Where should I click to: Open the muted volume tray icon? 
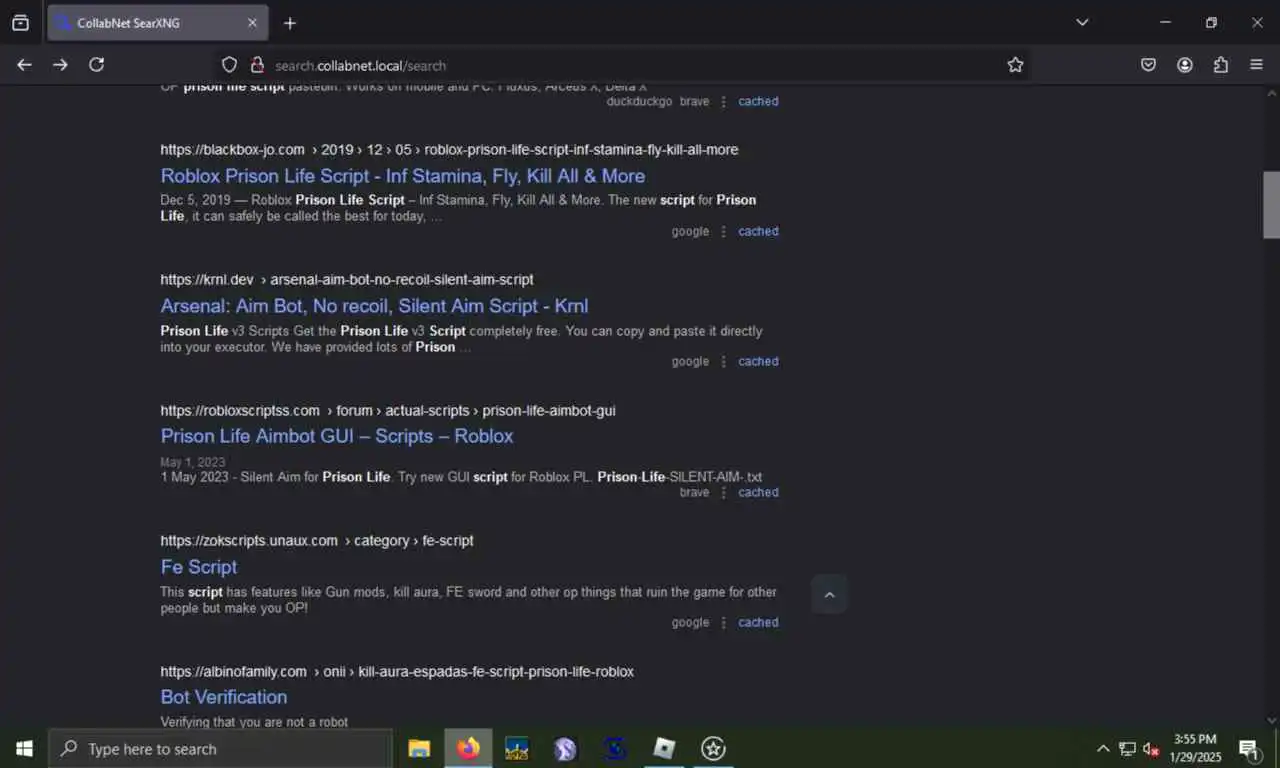tap(1151, 748)
